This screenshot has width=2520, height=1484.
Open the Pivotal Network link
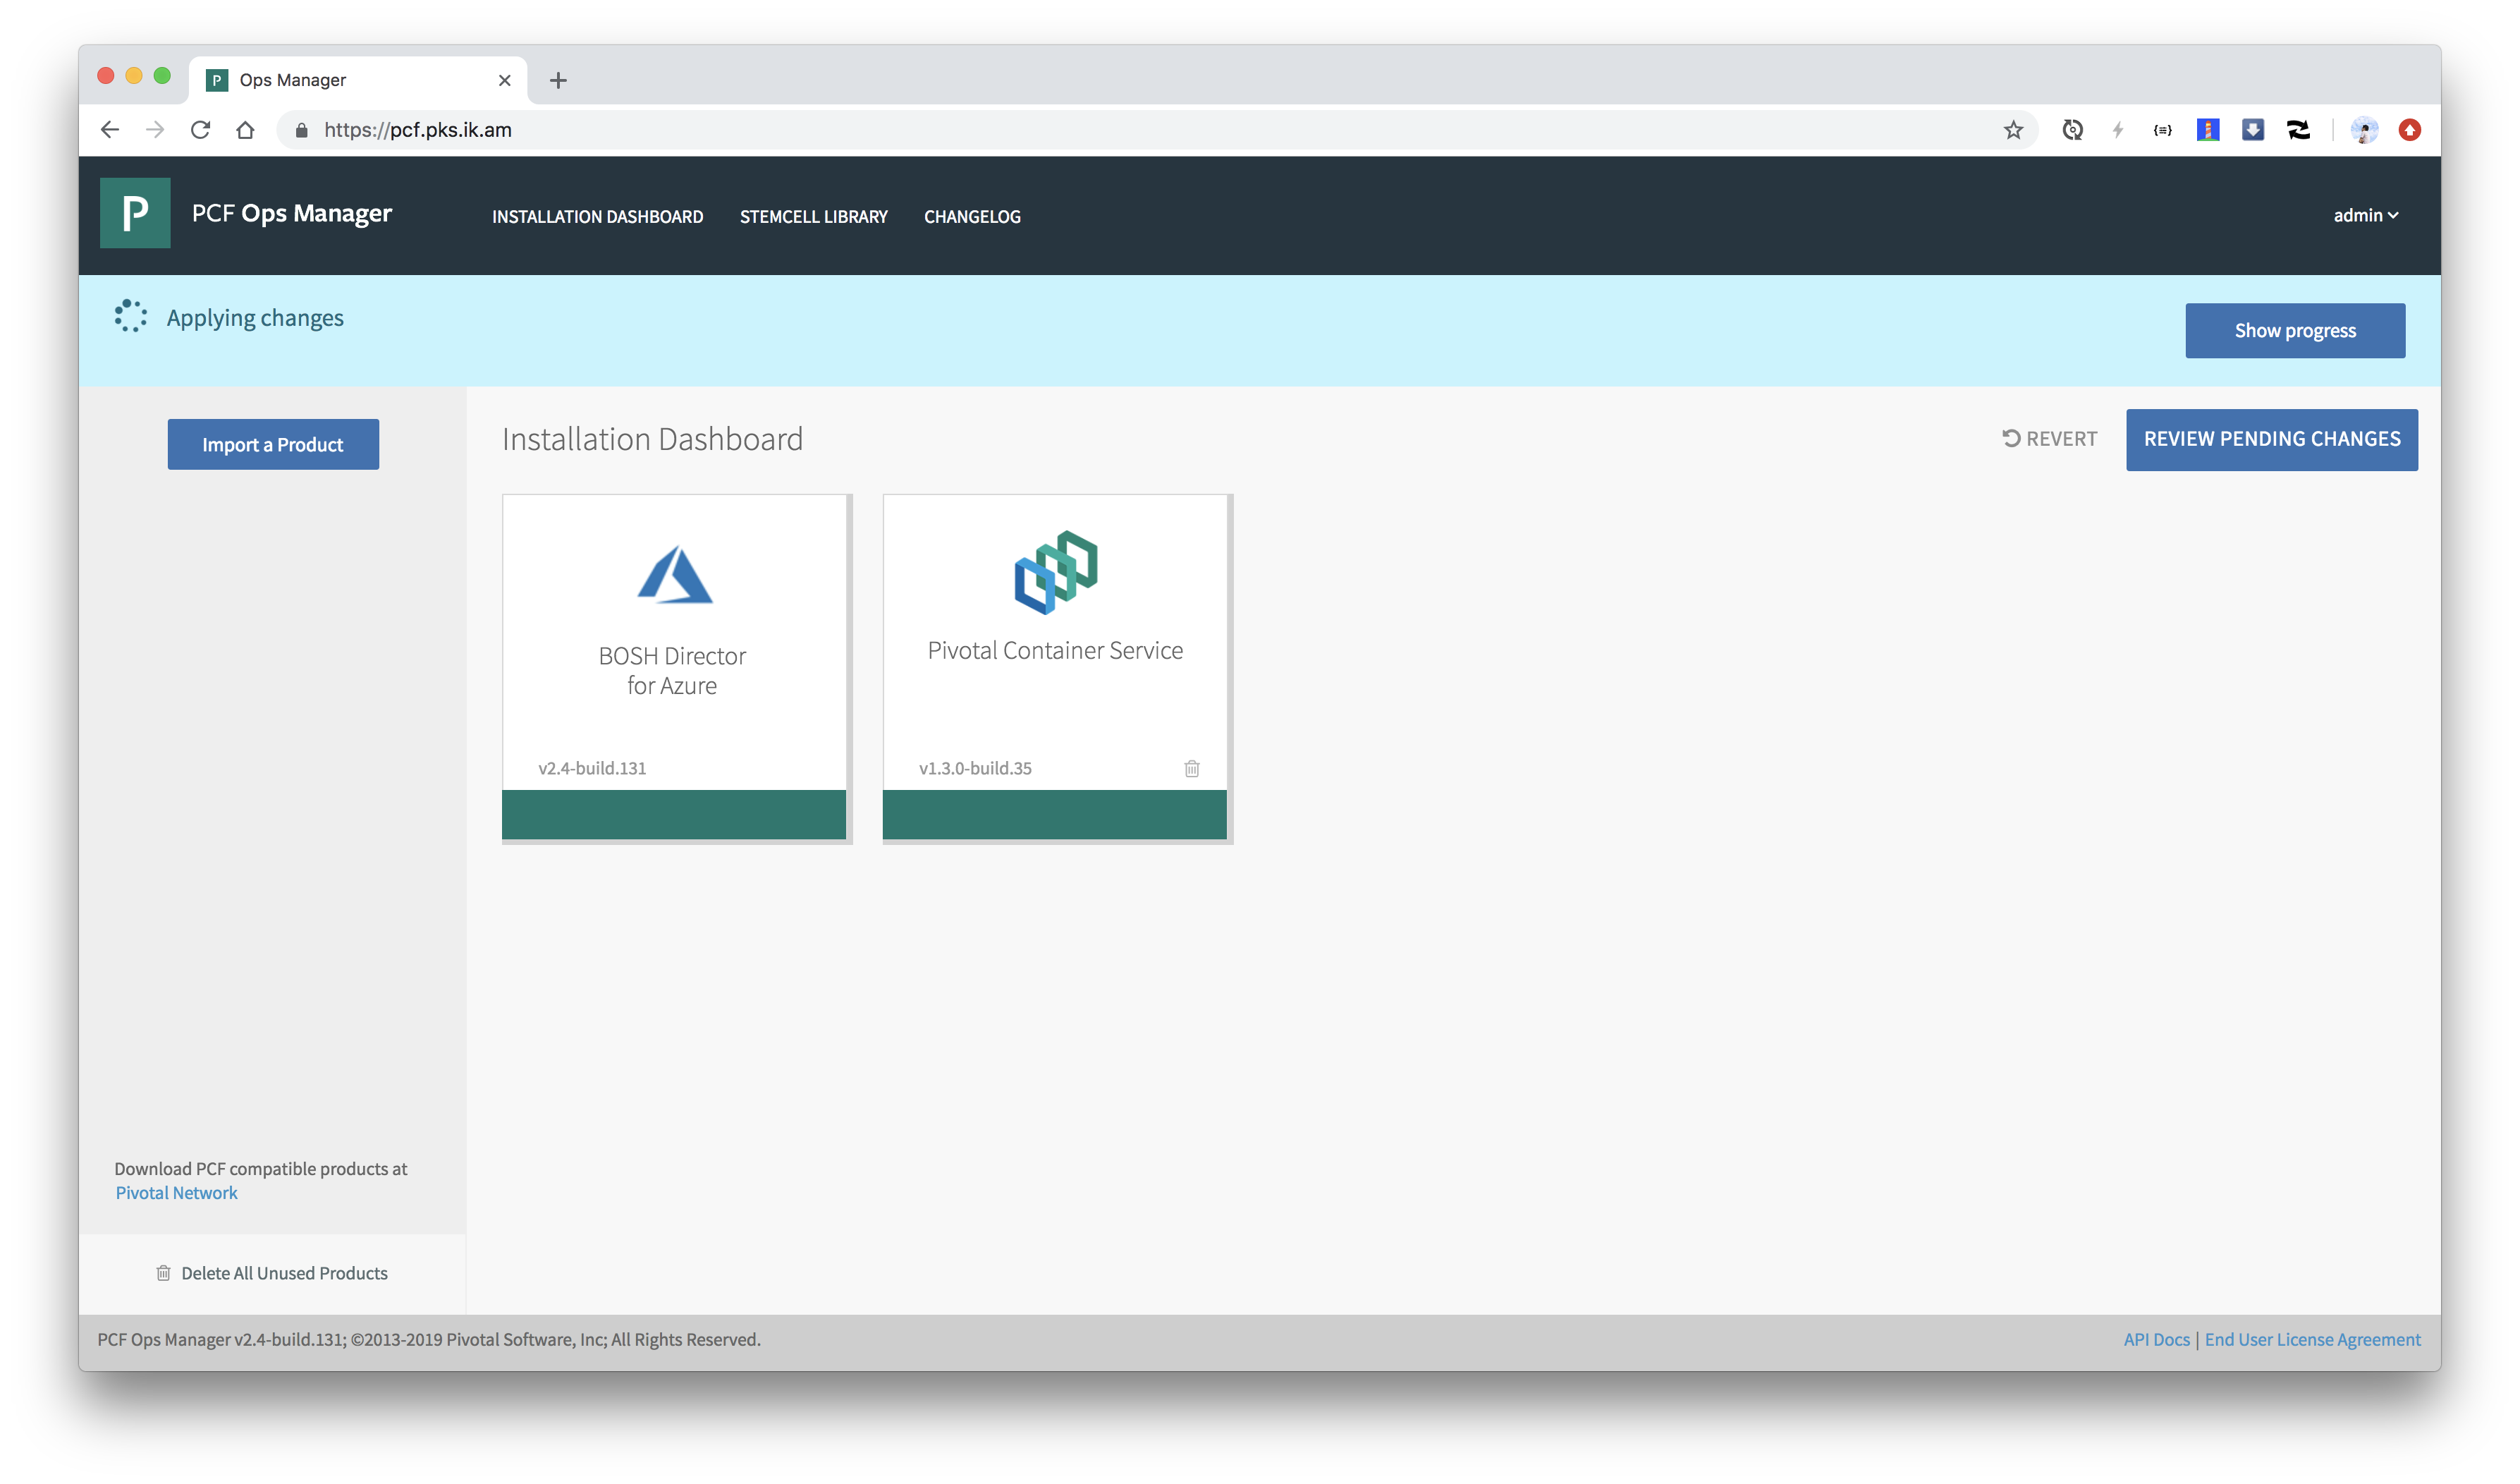(x=176, y=1193)
